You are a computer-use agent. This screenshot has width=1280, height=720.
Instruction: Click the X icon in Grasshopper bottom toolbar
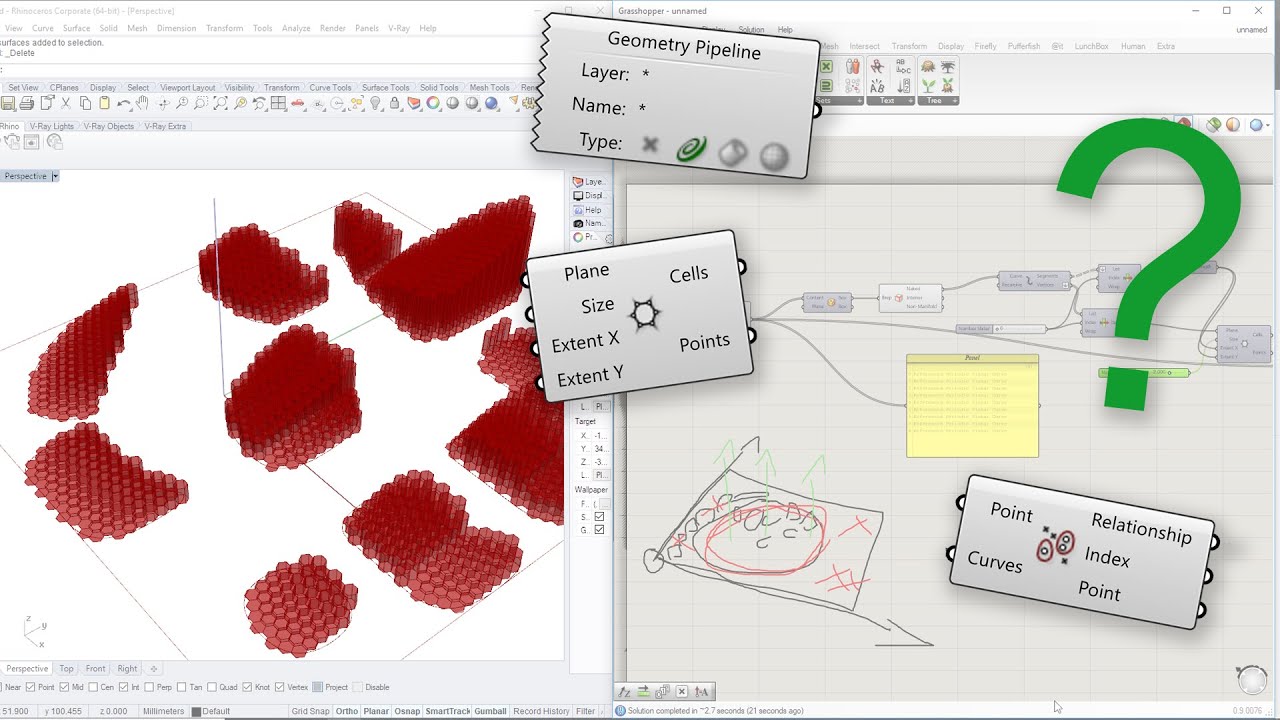(682, 691)
